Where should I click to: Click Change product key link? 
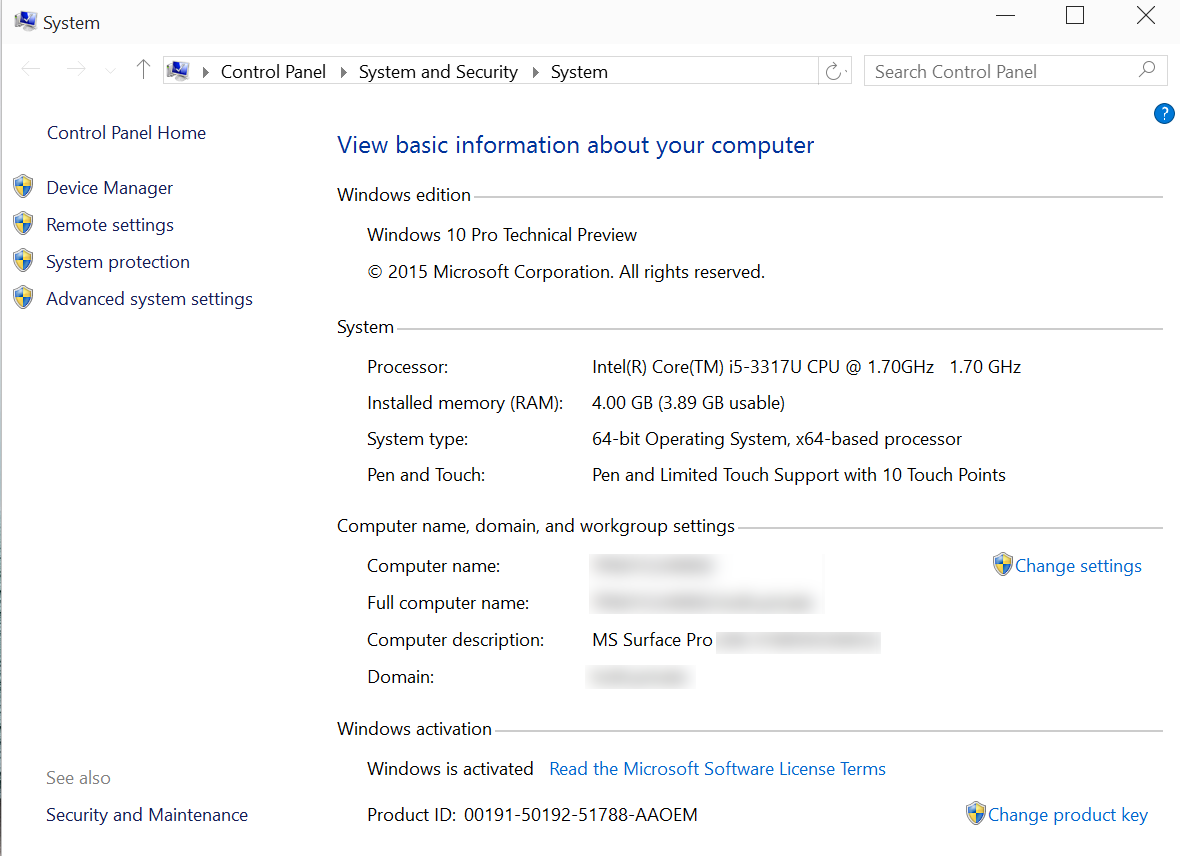point(1068,815)
